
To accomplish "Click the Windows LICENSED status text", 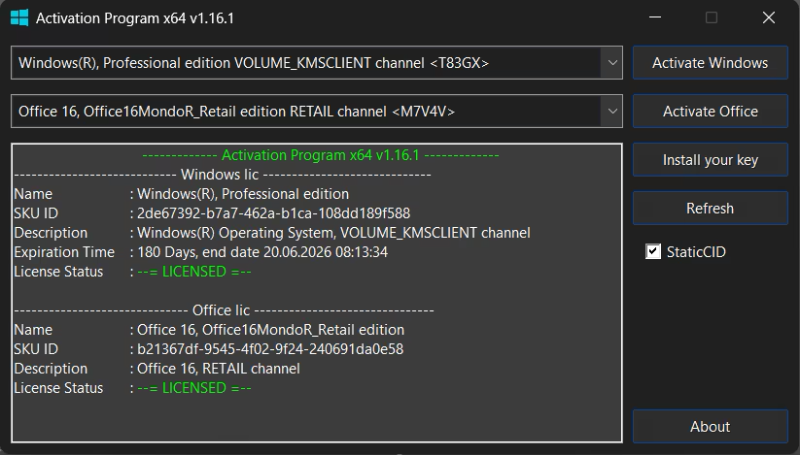I will point(194,271).
